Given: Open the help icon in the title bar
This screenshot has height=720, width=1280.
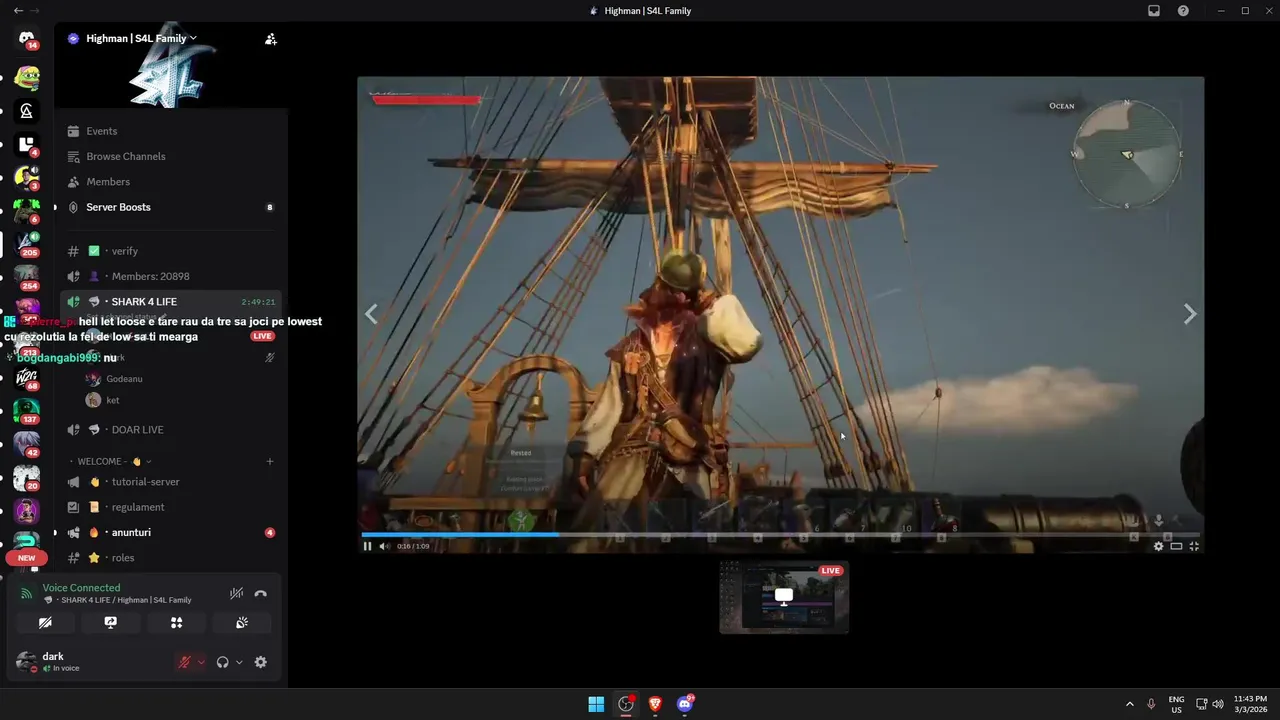Looking at the screenshot, I should [1183, 11].
